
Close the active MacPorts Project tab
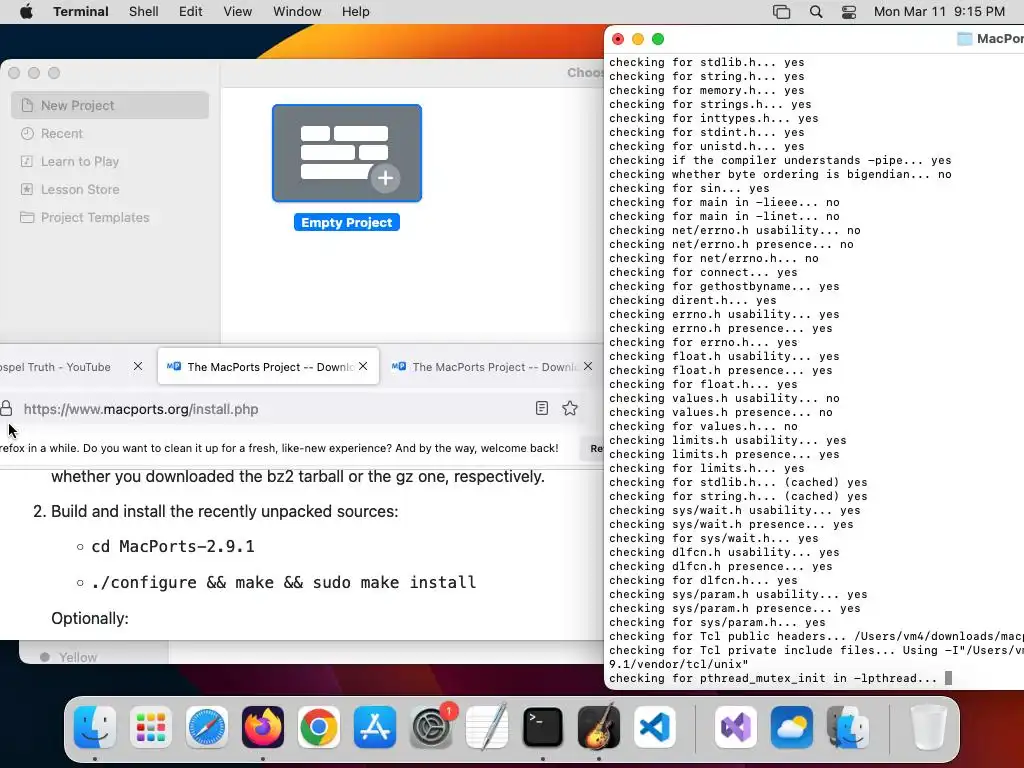tap(363, 366)
